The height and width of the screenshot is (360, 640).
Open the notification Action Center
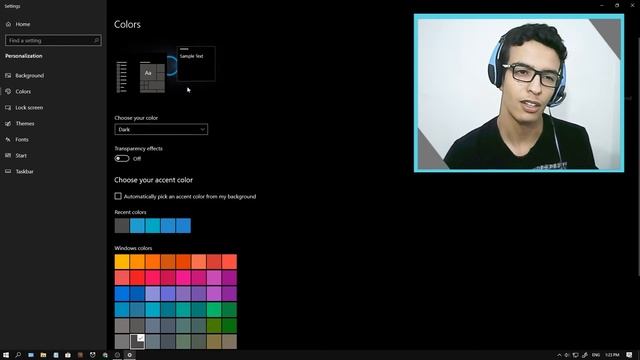coord(629,355)
